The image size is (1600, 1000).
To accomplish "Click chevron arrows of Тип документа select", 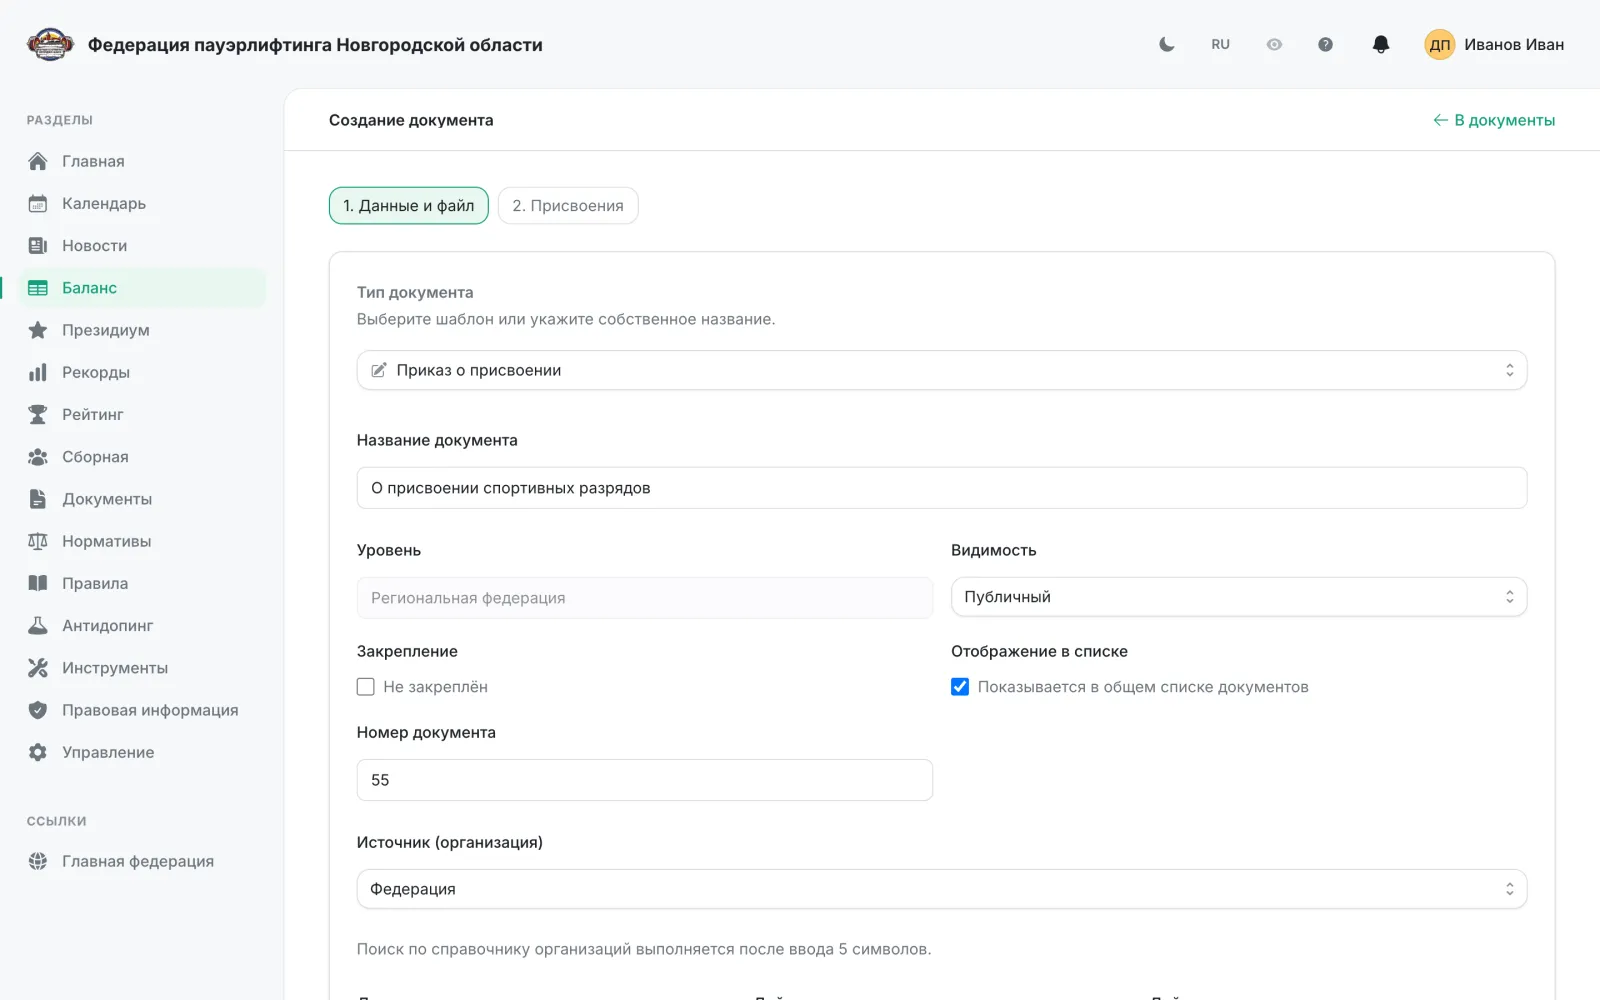I will pyautogui.click(x=1509, y=370).
